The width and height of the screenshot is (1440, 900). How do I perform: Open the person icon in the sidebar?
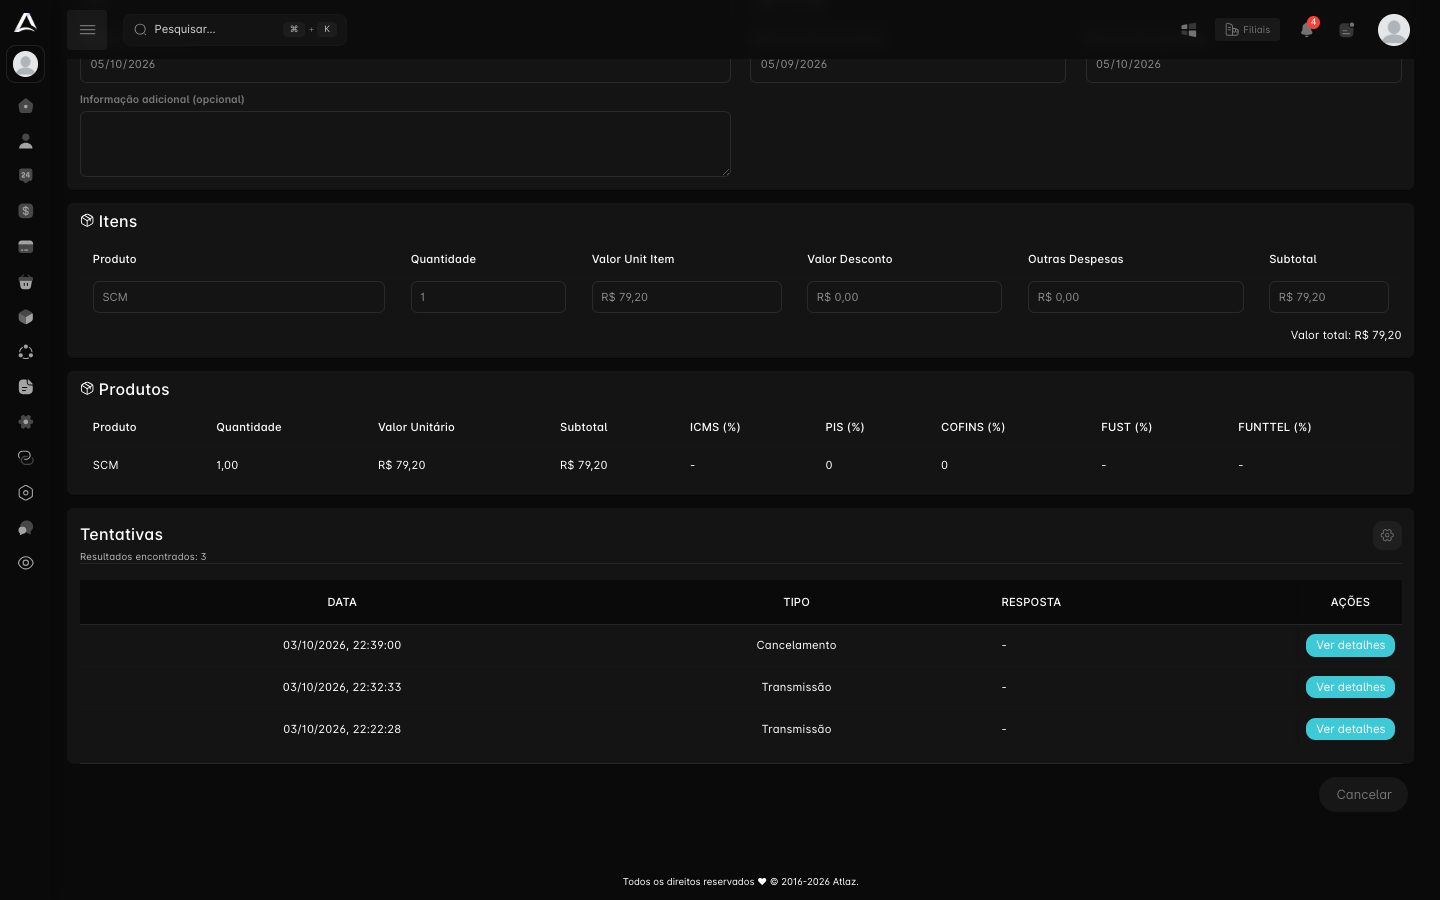[x=26, y=141]
